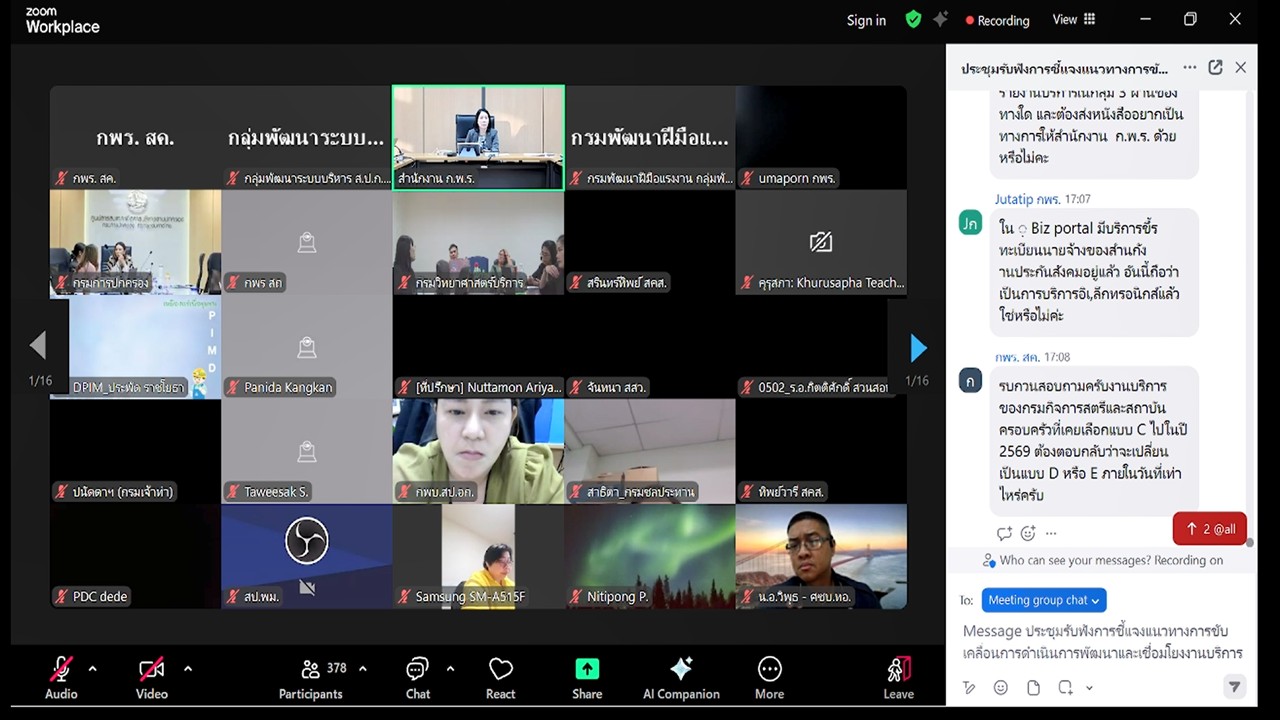The width and height of the screenshot is (1280, 720).
Task: Close the chat panel
Action: (1241, 68)
